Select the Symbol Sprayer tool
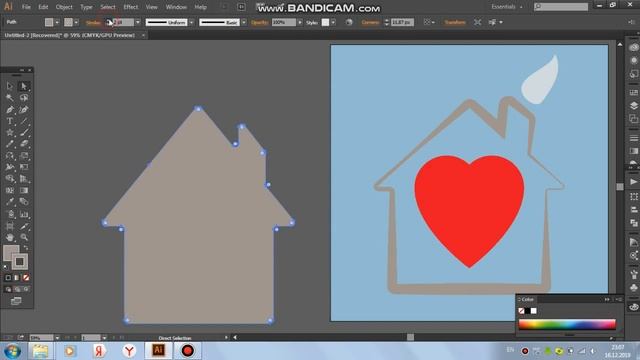This screenshot has width=640, height=360. pyautogui.click(x=10, y=214)
